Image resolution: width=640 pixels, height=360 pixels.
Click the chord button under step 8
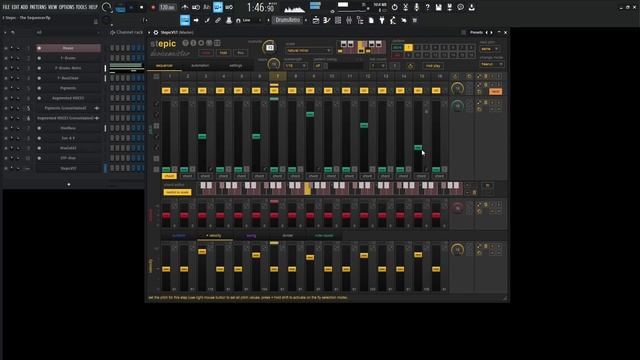coord(295,176)
